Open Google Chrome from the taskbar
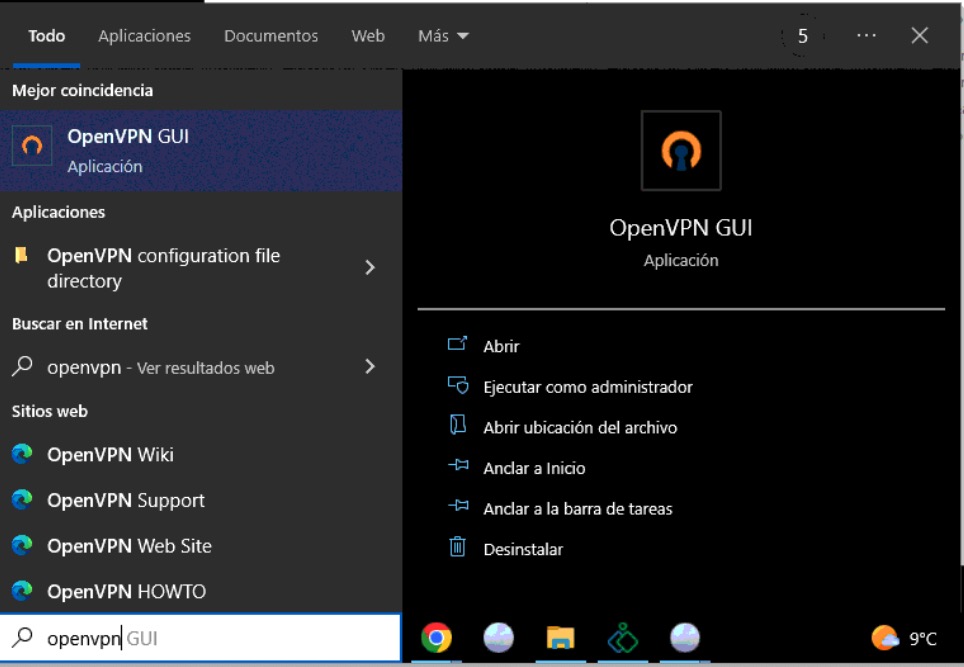Image resolution: width=964 pixels, height=667 pixels. click(436, 638)
